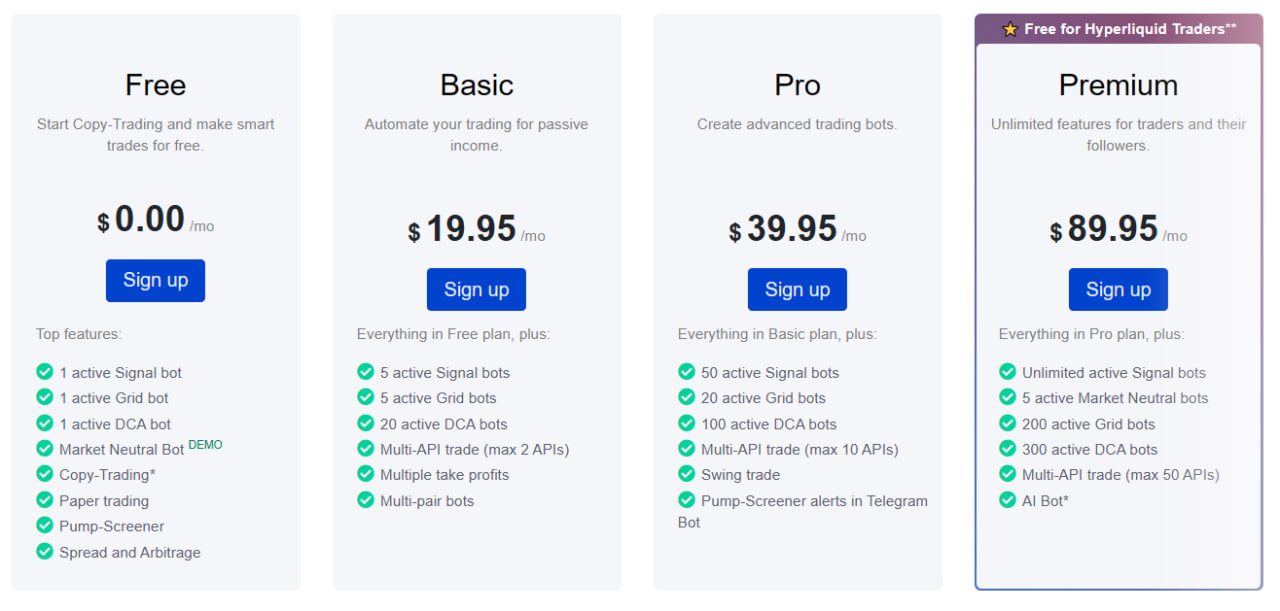Click the check icon beside Multiple take profits
1280x611 pixels.
point(366,474)
